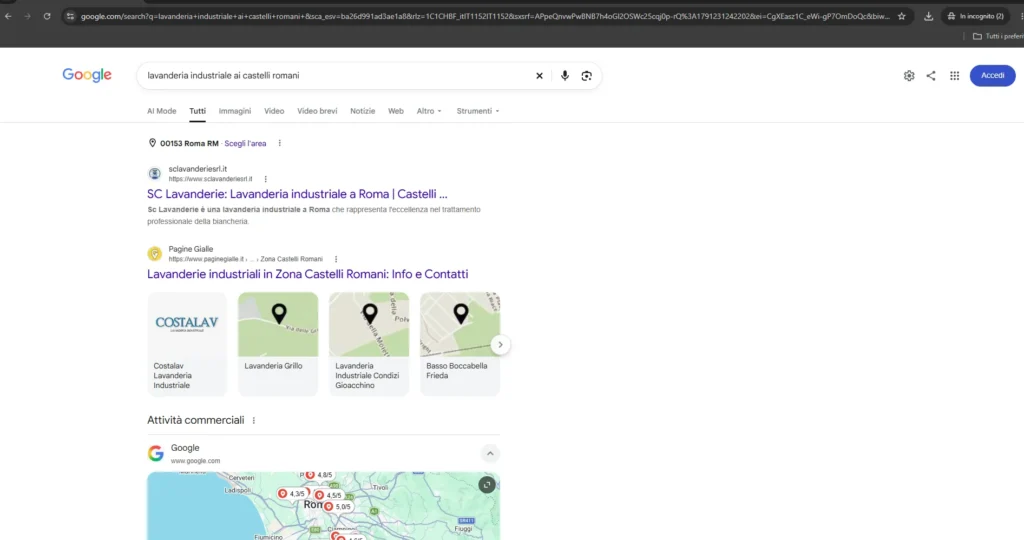
Task: Expand the Strumenti dropdown
Action: (x=478, y=111)
